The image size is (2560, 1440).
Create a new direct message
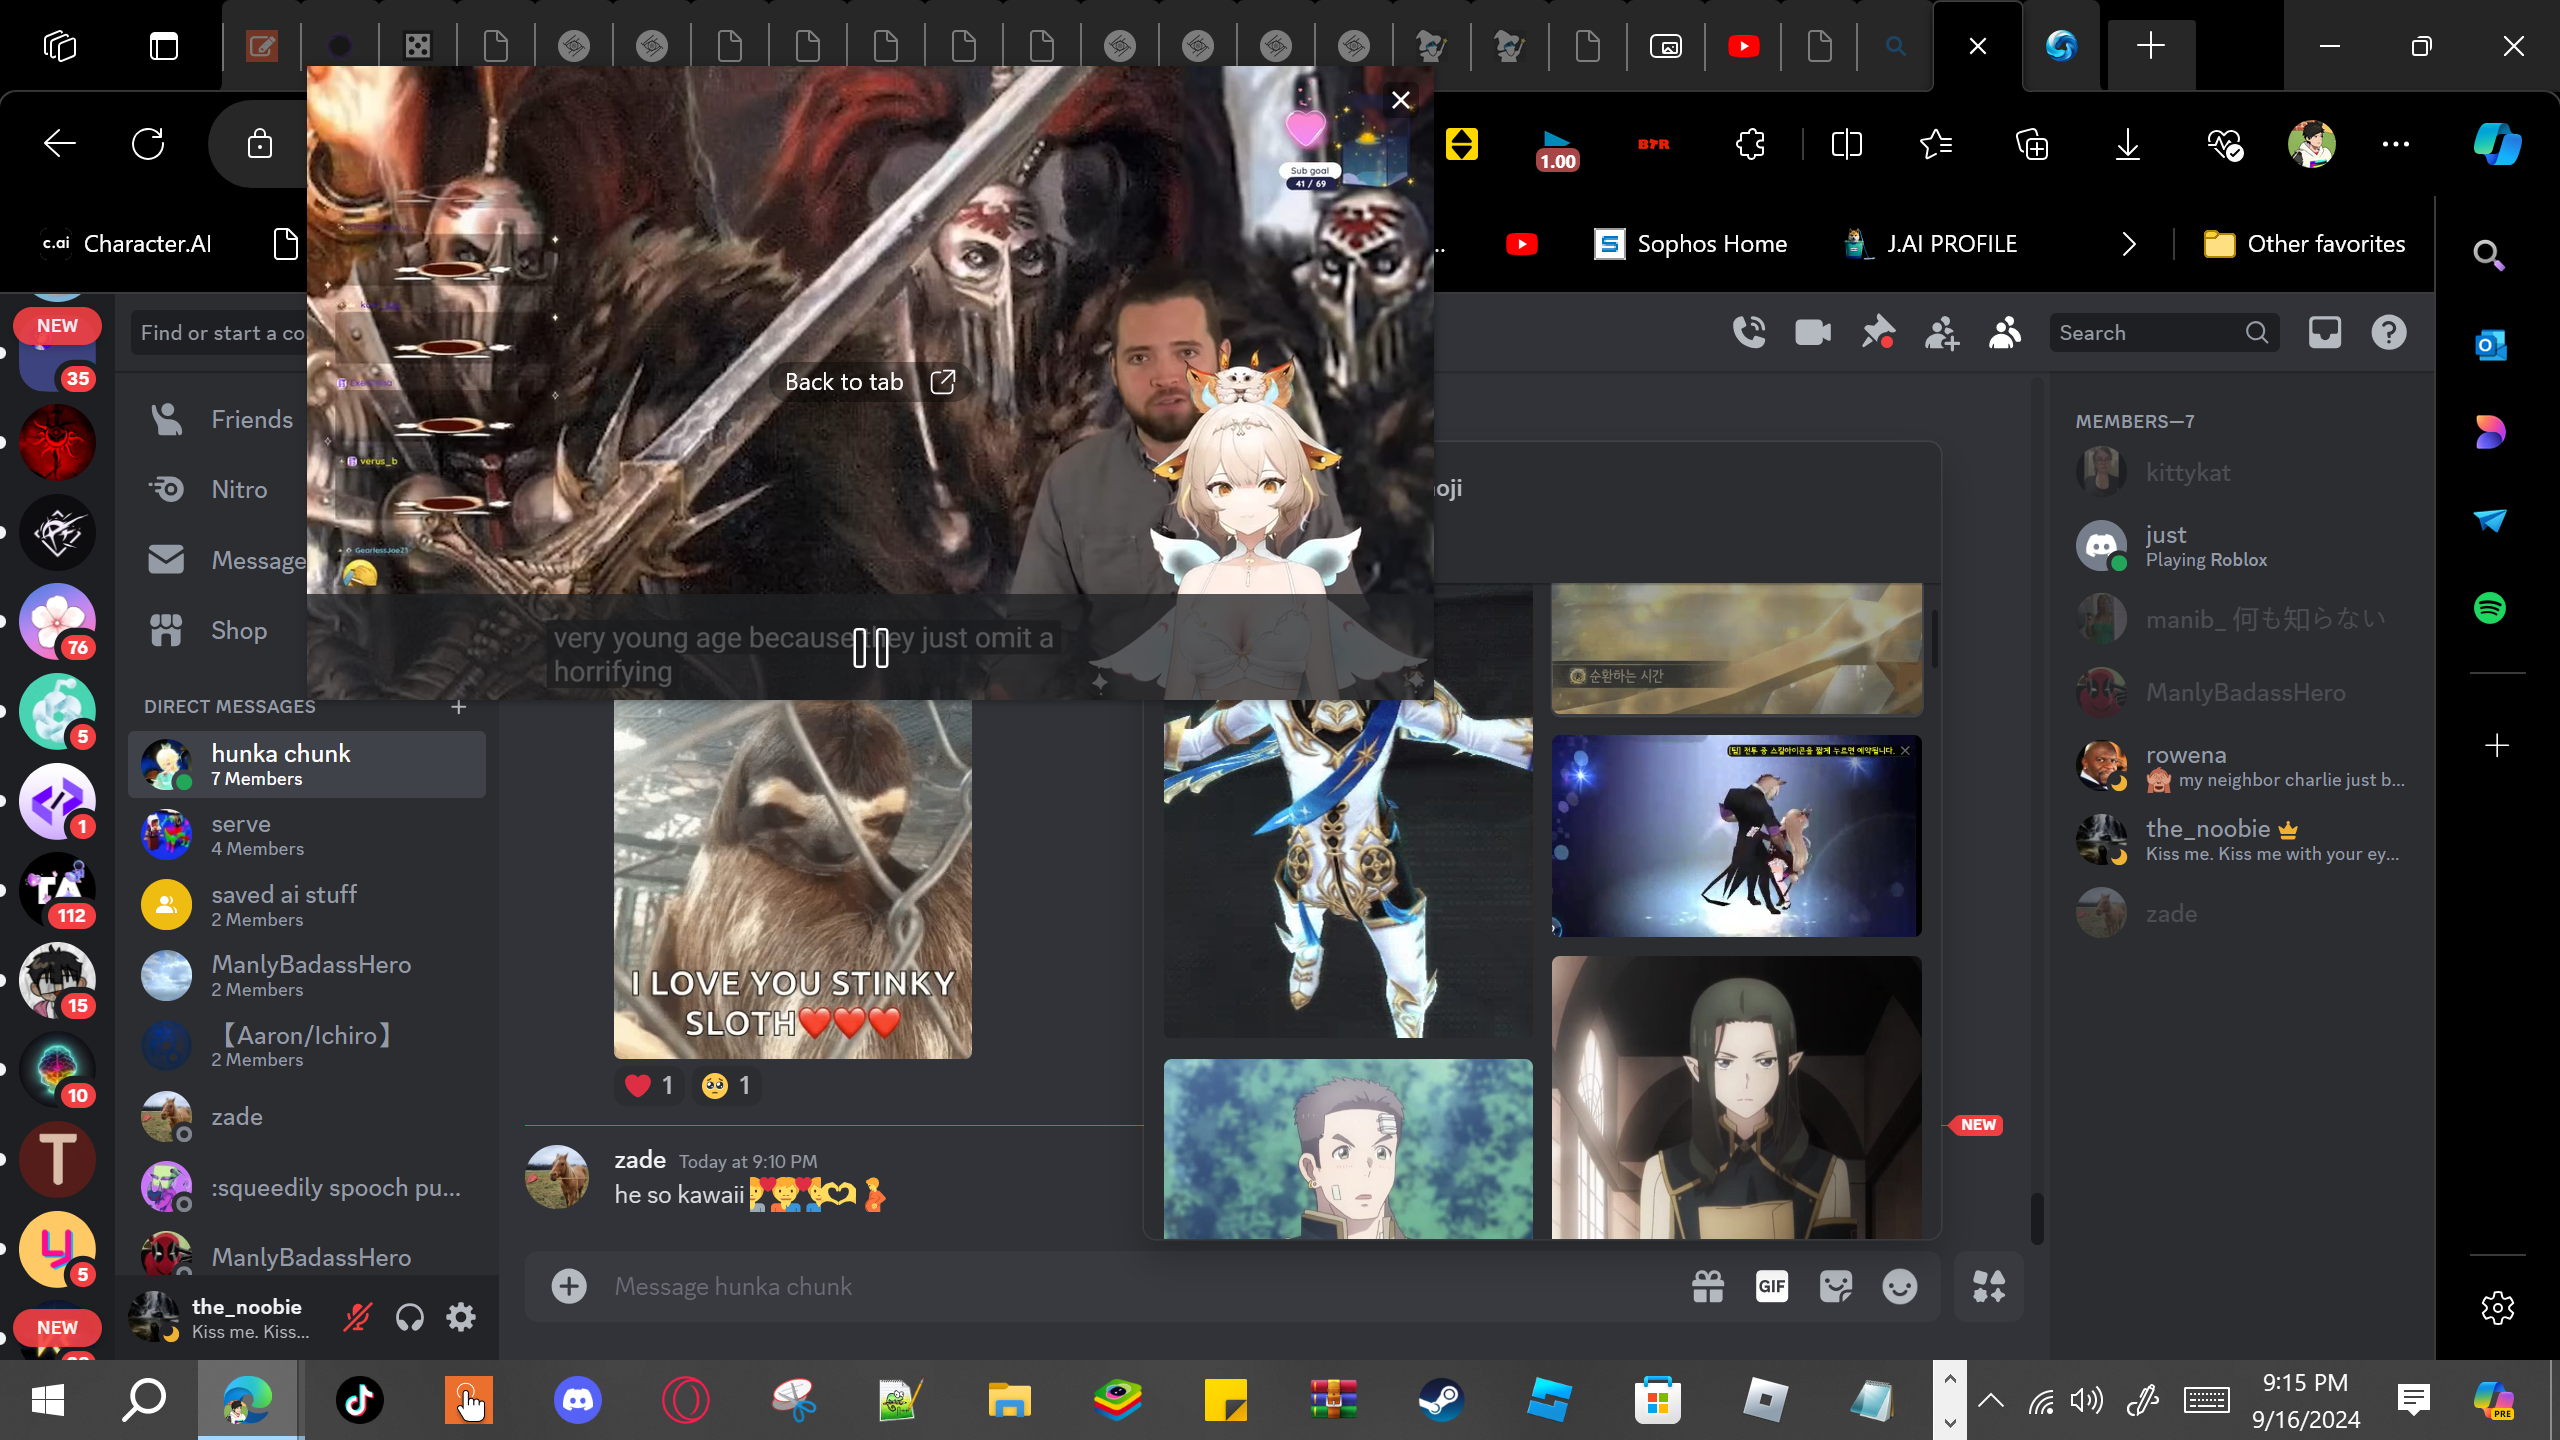(459, 707)
